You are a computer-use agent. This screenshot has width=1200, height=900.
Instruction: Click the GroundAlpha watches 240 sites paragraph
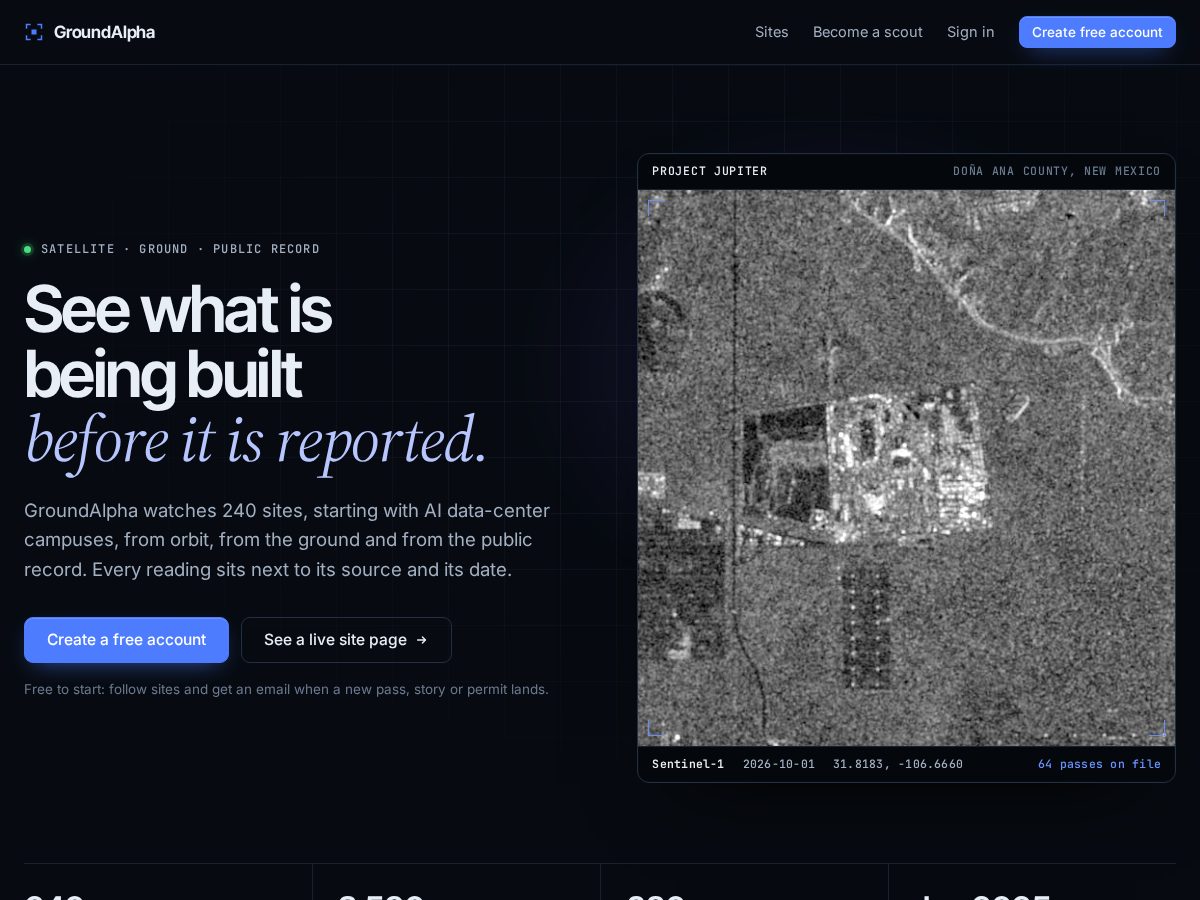click(x=287, y=540)
